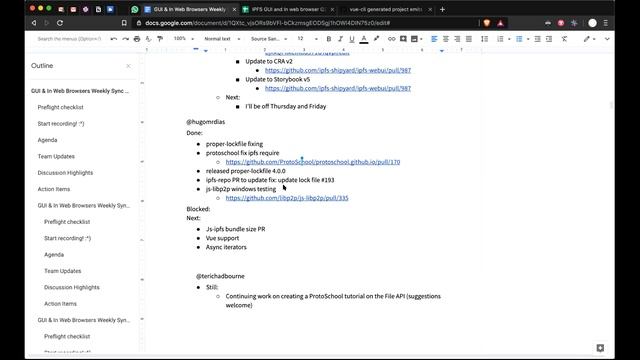Screen dimensions: 640x360
Task: Open the Brave Rewards triangle icon
Action: (500, 23)
